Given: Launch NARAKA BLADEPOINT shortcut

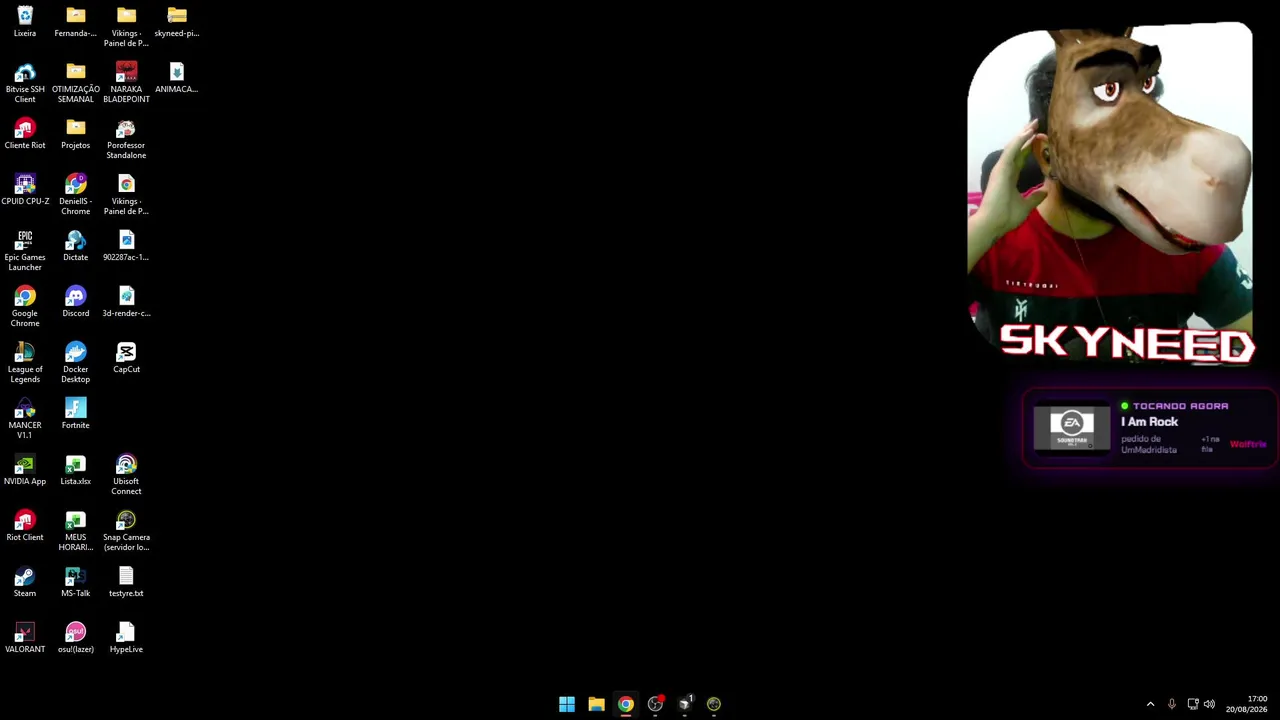Looking at the screenshot, I should [126, 83].
